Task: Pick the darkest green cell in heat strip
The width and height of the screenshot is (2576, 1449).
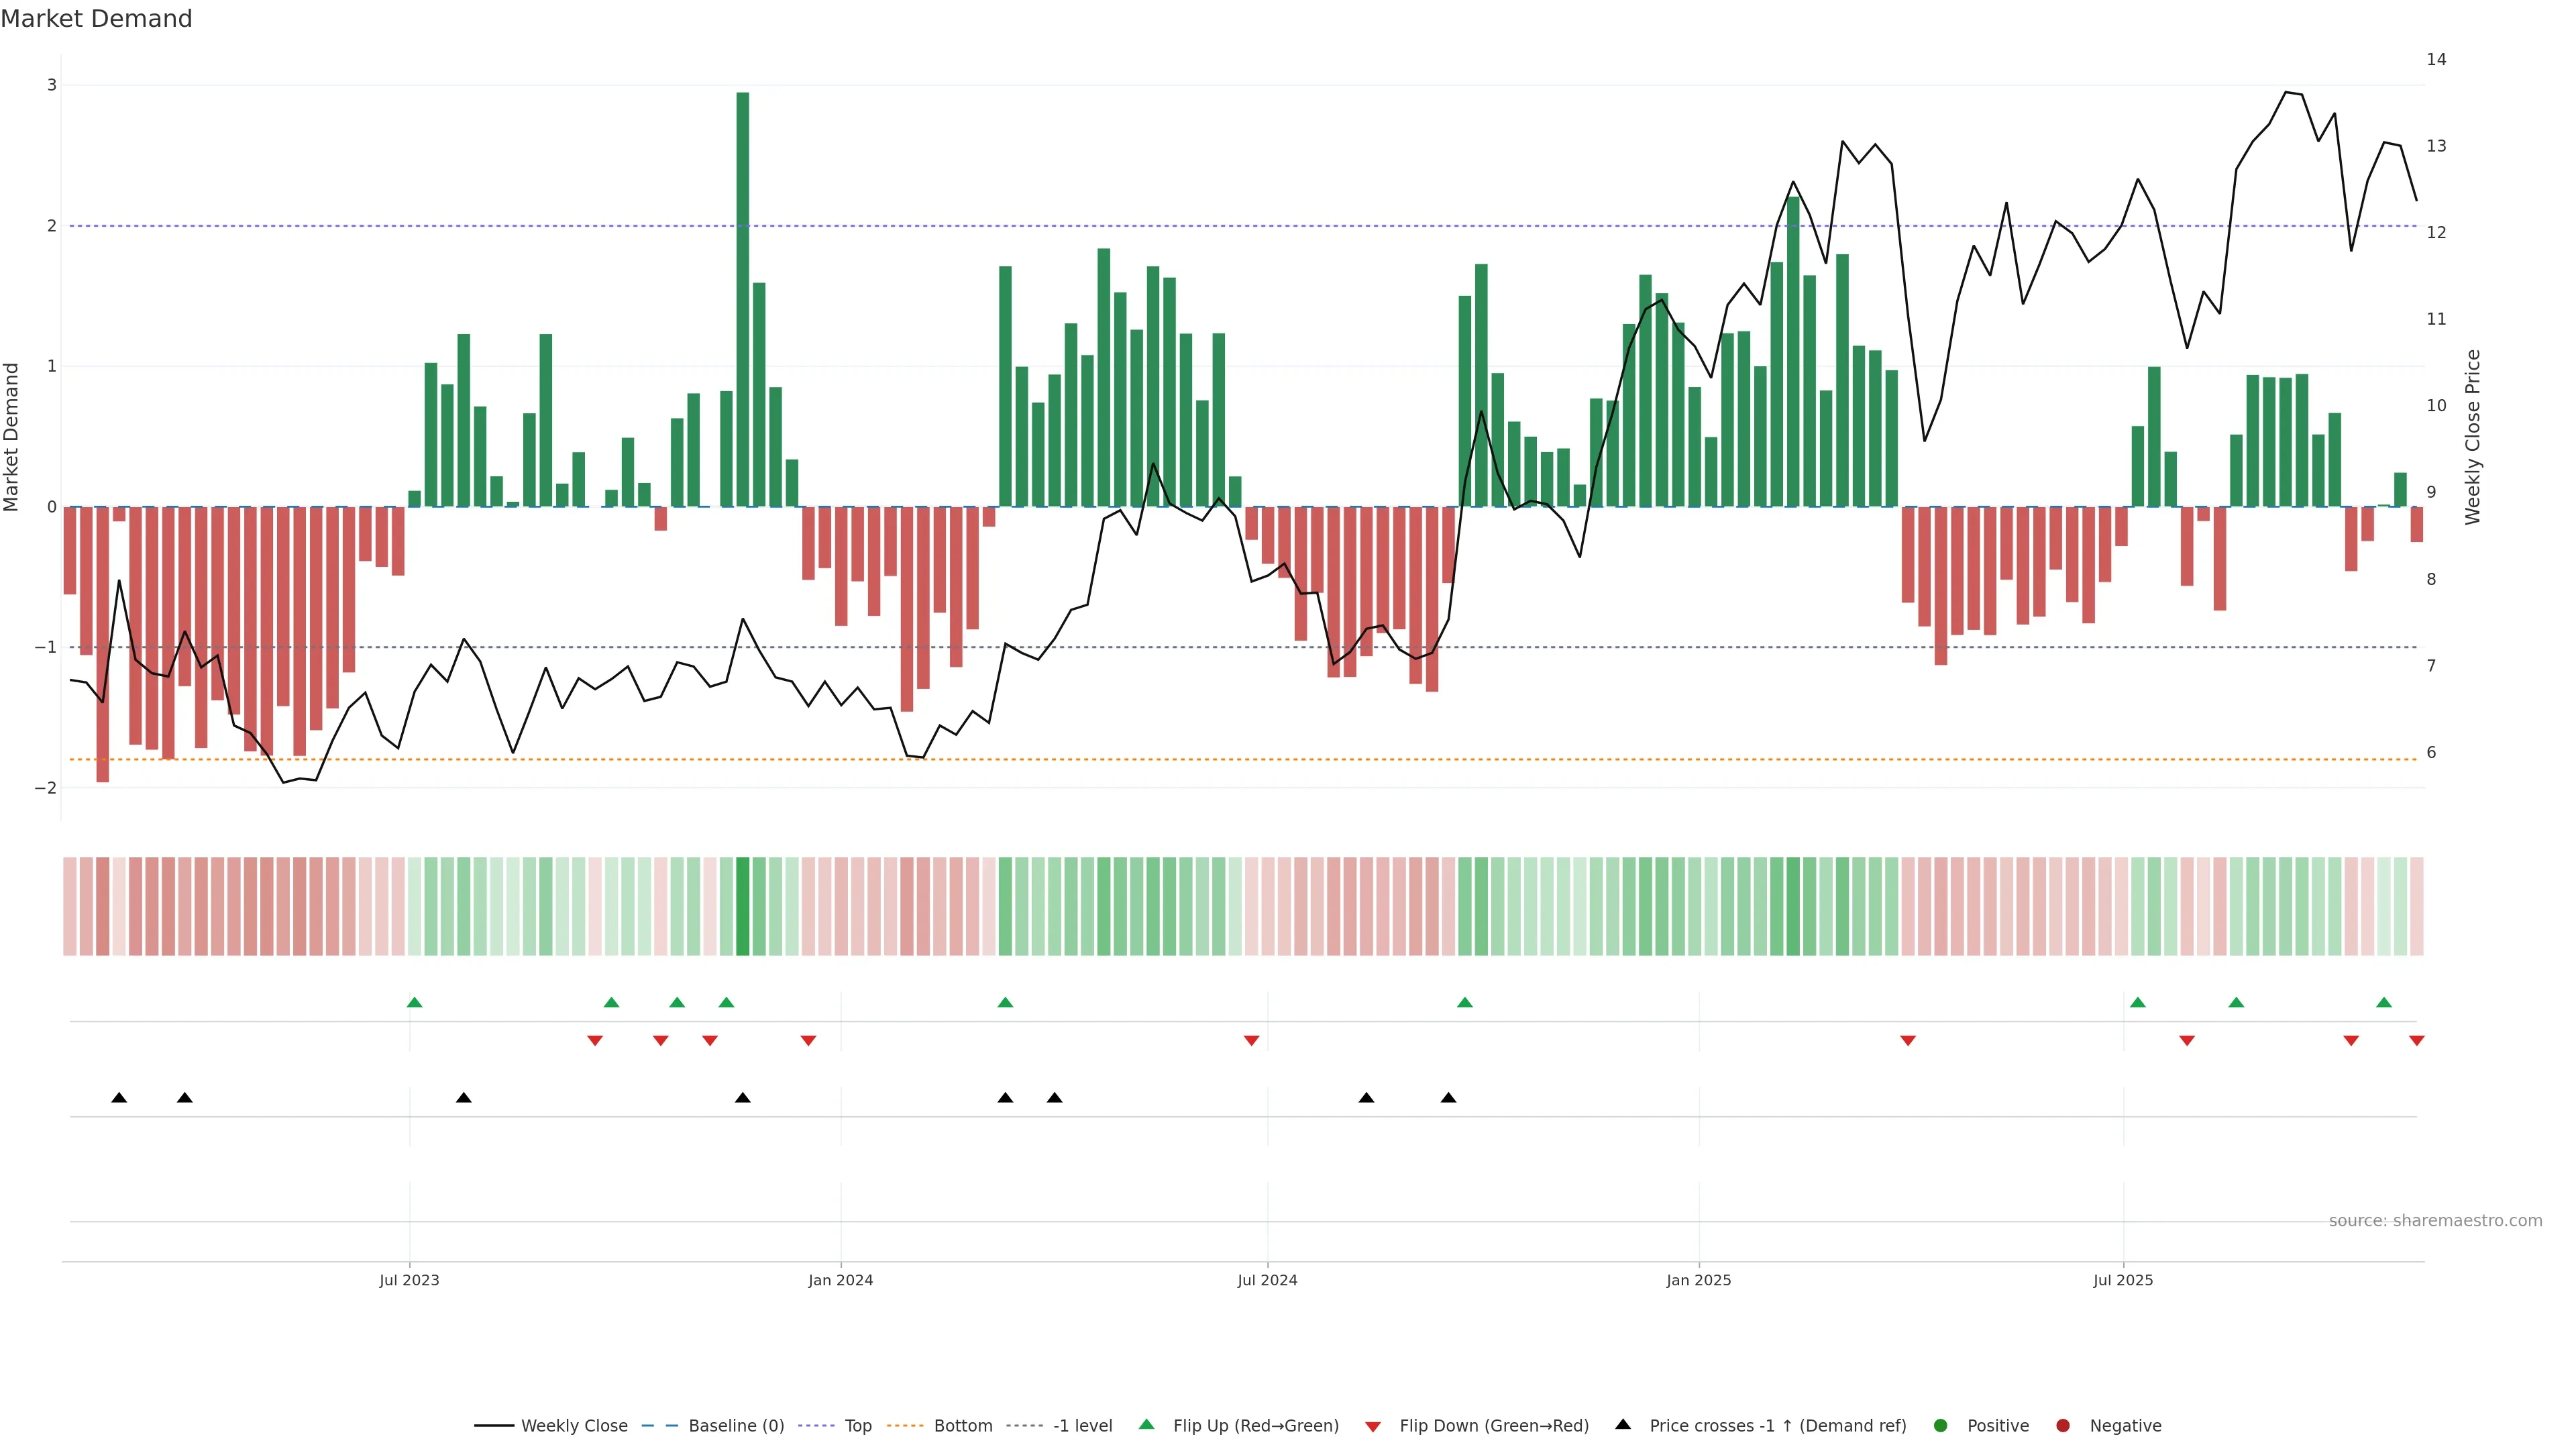Action: 743,906
